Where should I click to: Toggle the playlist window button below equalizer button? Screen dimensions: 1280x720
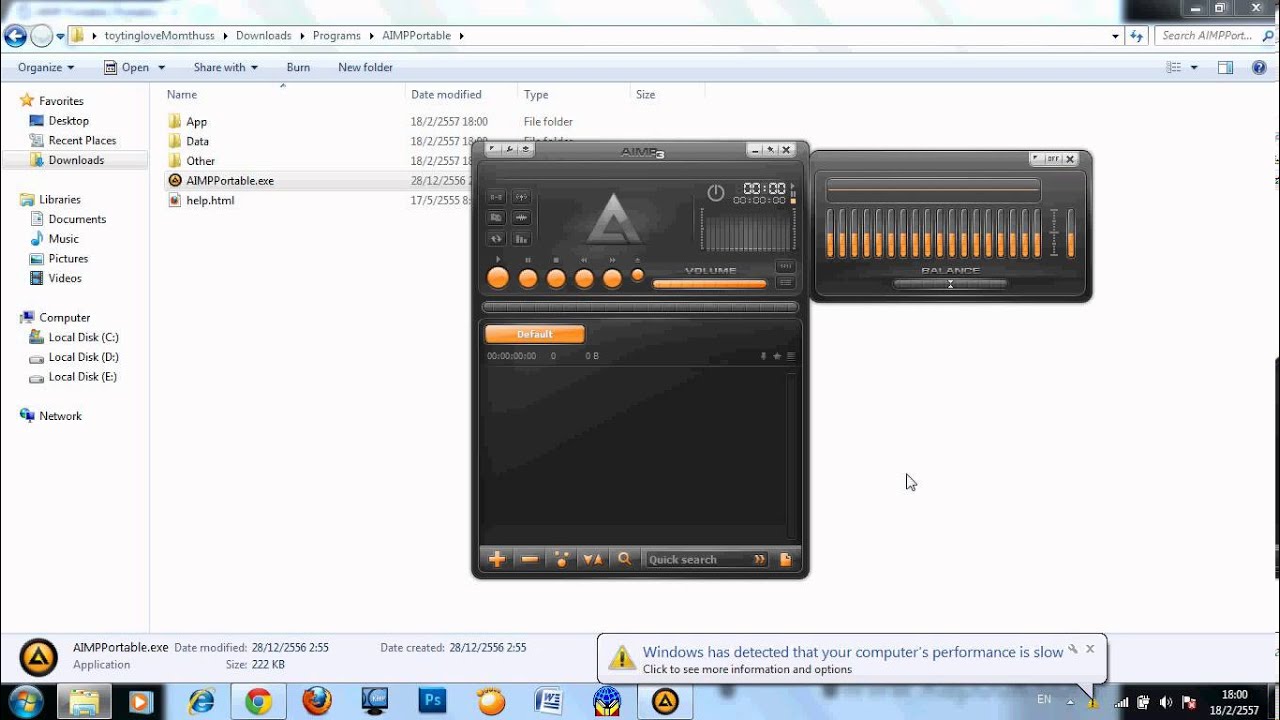point(785,283)
